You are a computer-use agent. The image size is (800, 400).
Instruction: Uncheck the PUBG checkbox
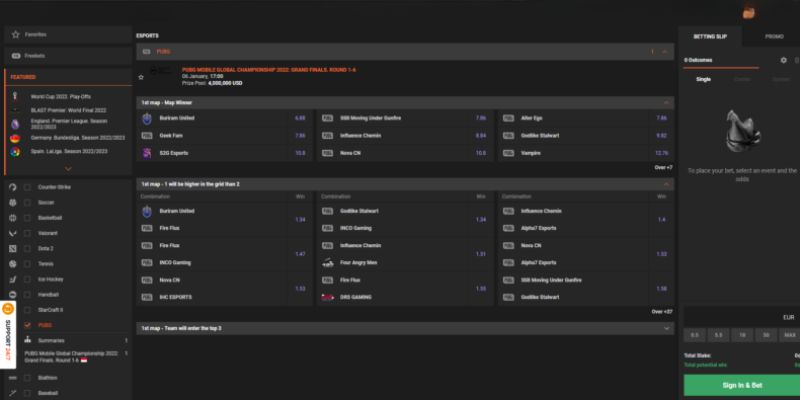coord(27,325)
